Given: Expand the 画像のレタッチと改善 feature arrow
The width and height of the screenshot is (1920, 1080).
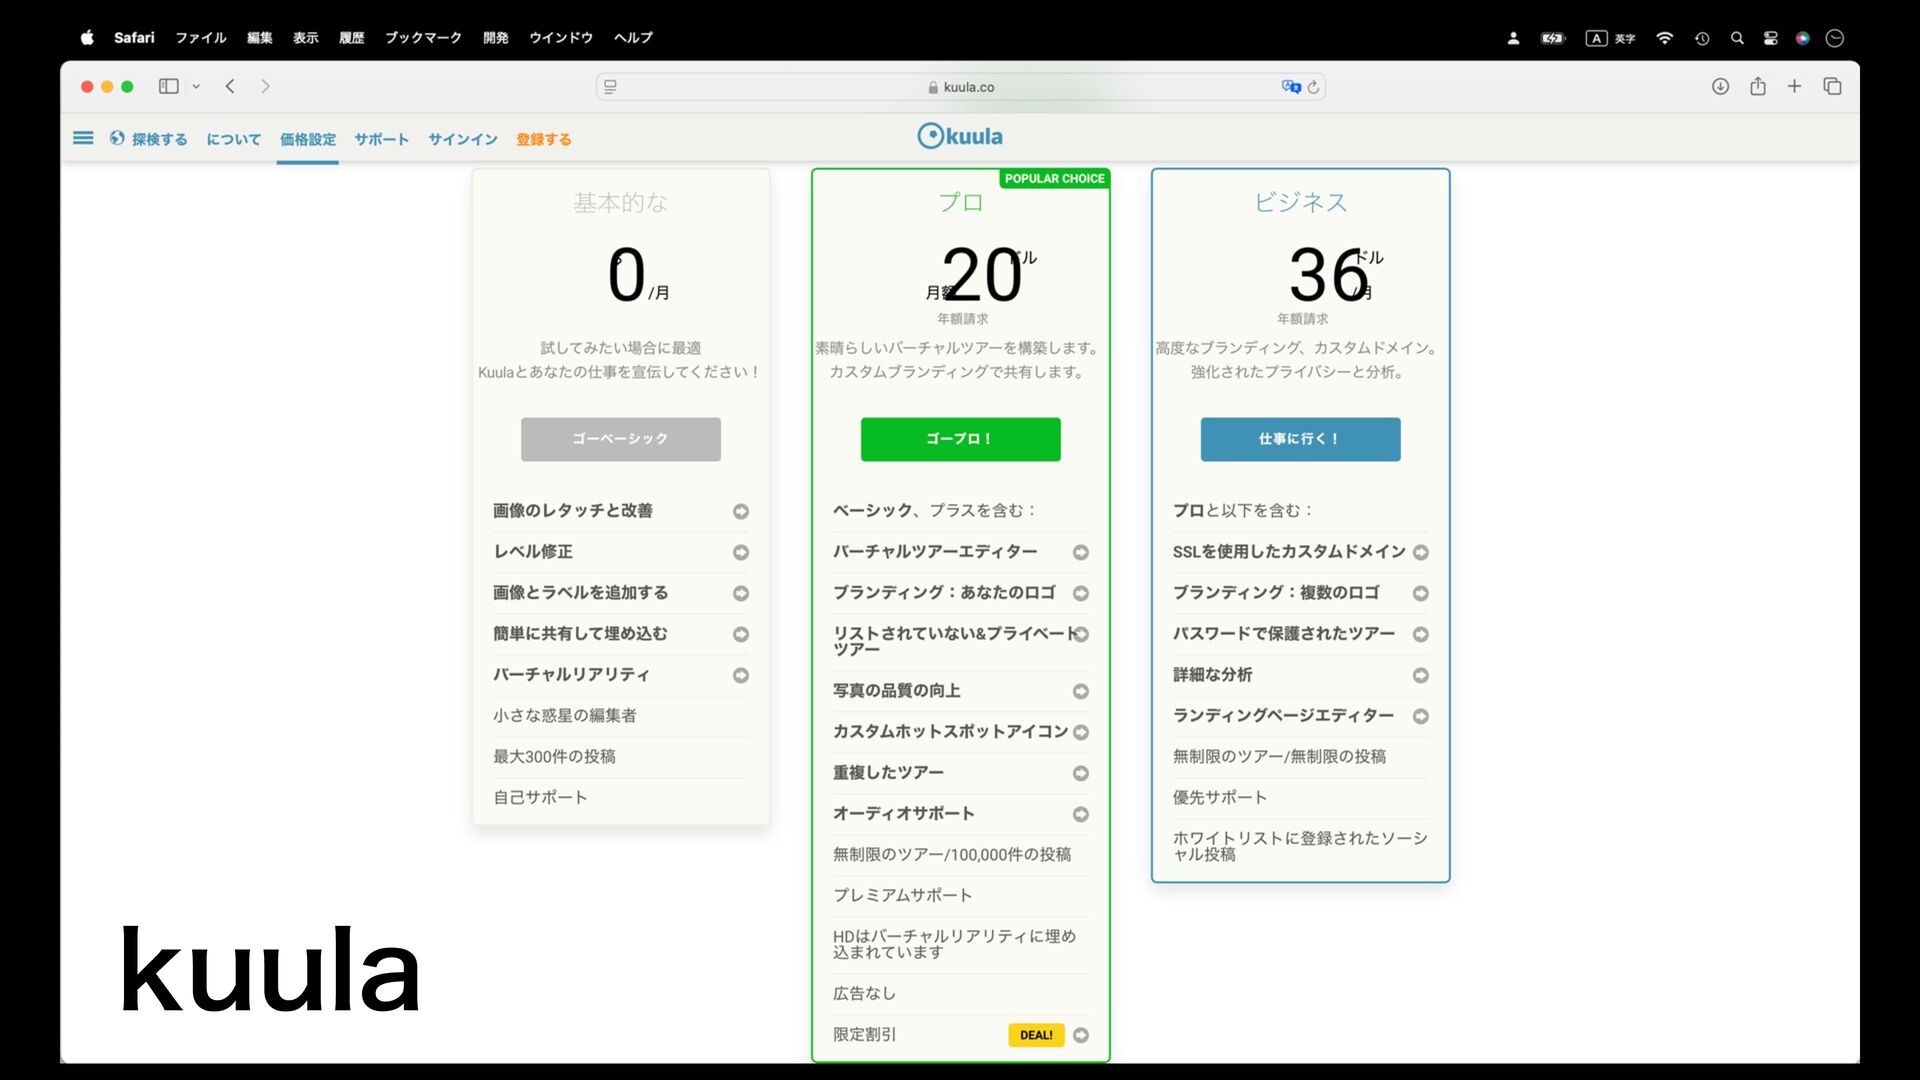Looking at the screenshot, I should [741, 511].
